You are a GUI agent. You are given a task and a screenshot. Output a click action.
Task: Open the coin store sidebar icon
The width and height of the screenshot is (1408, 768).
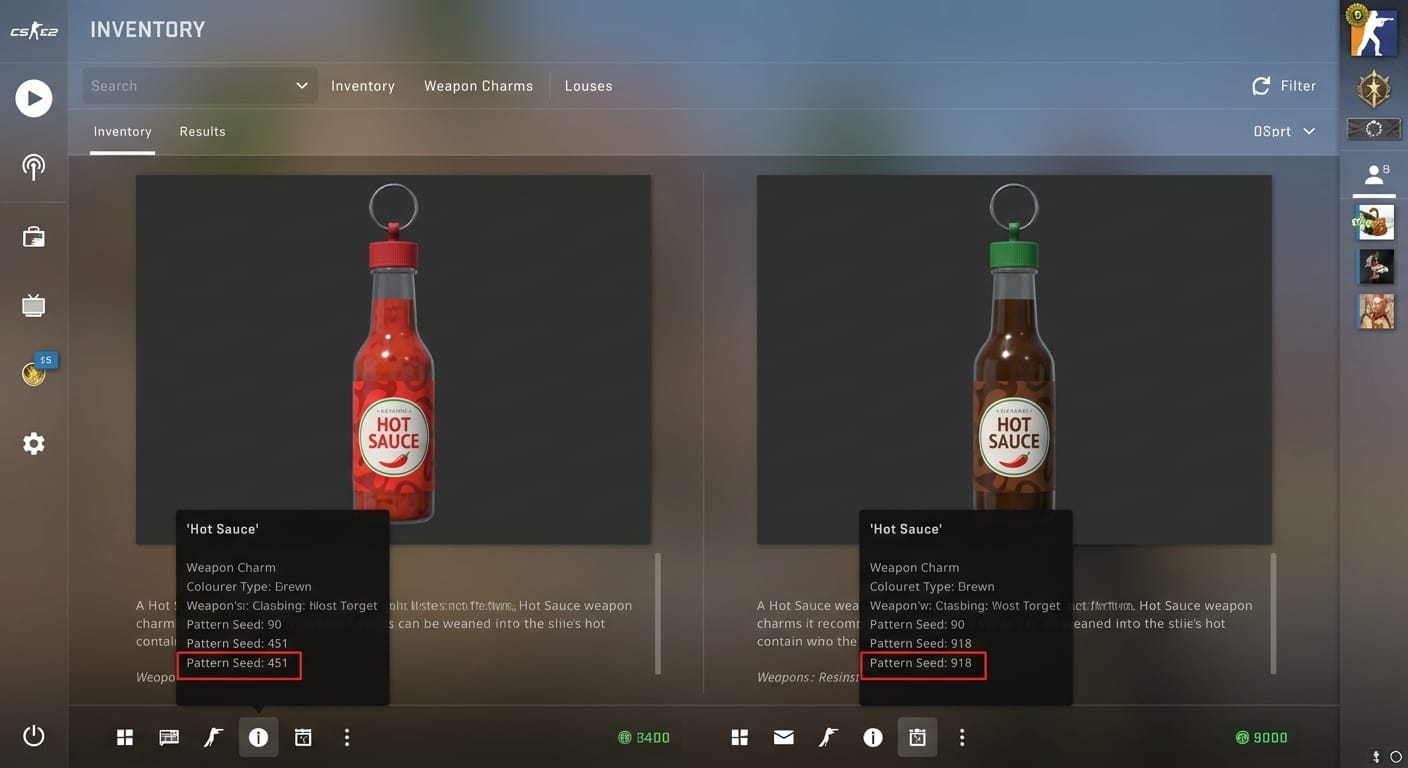click(34, 374)
